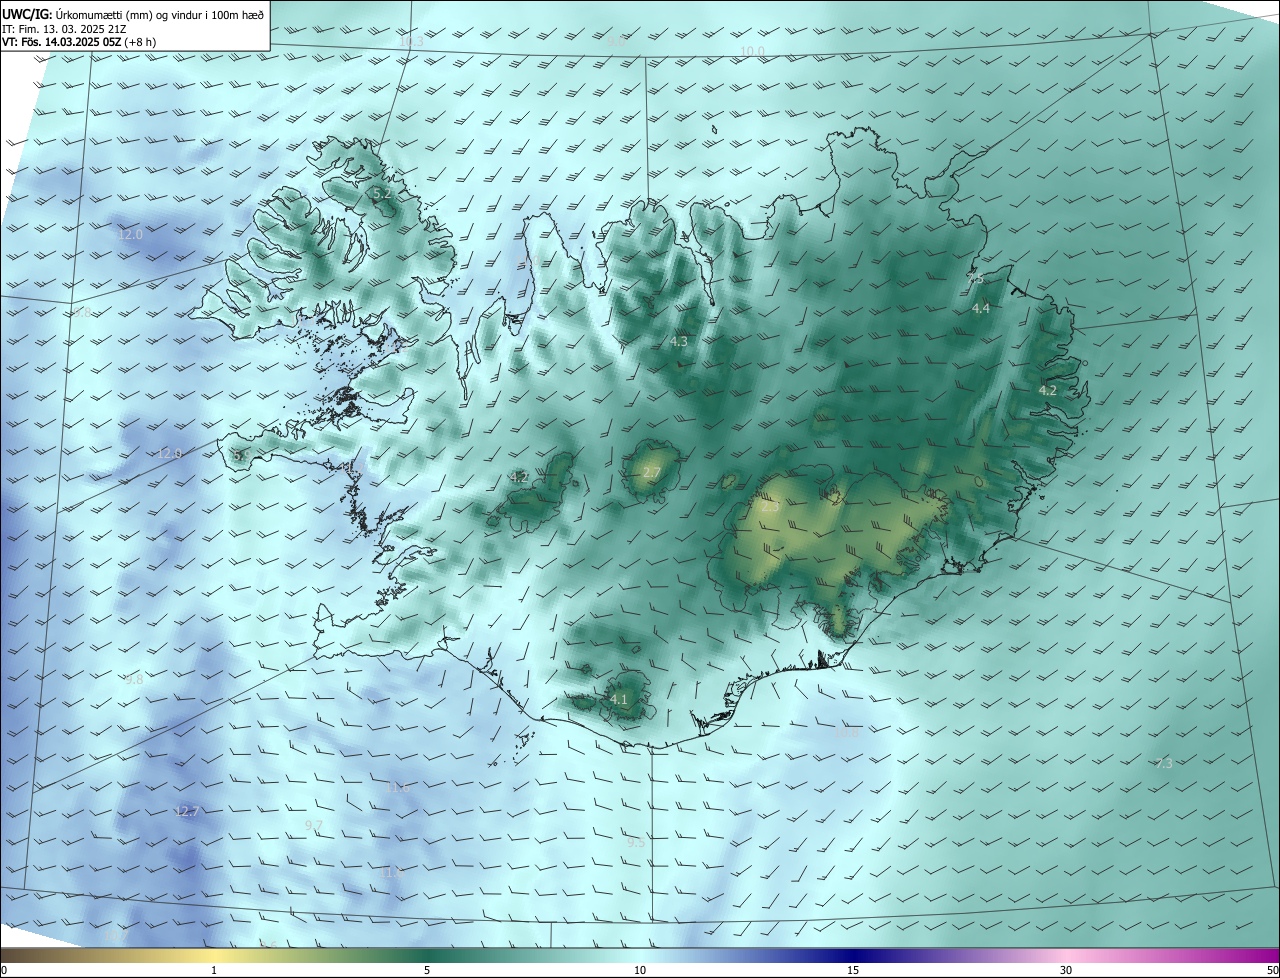
Task: Click the 'IT: Fim. 13. 03. 2025 21Z' line
Action: pos(64,29)
